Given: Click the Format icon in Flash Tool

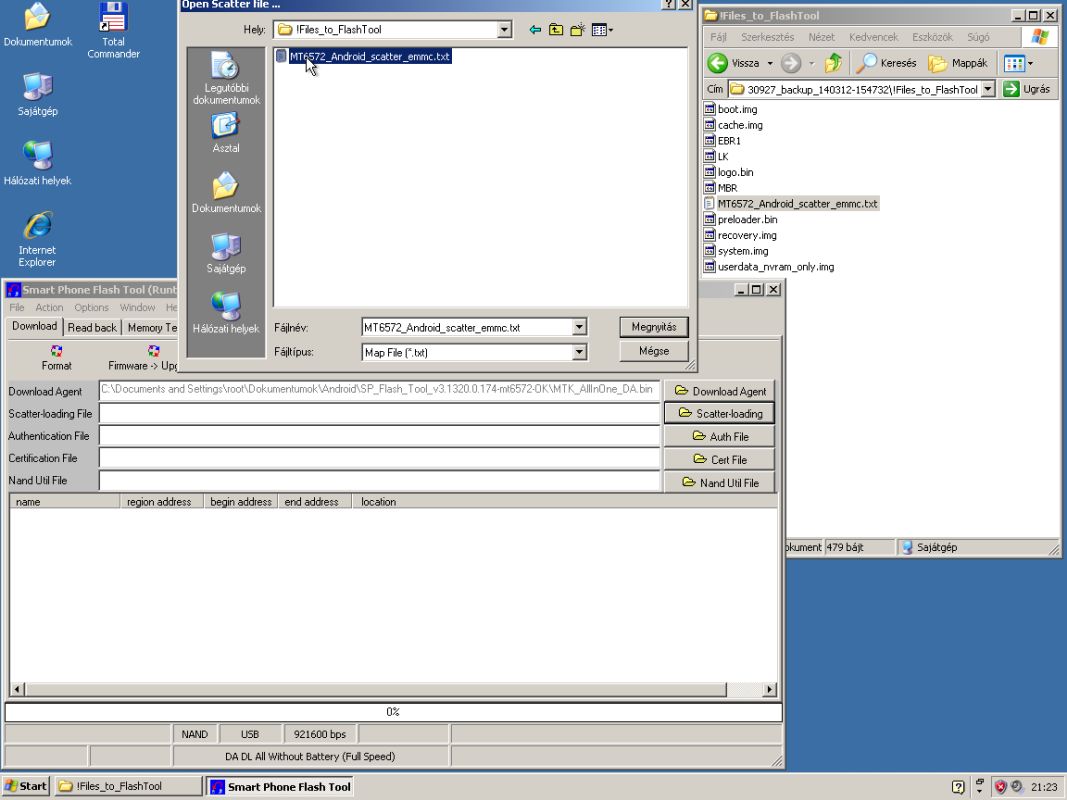Looking at the screenshot, I should pyautogui.click(x=56, y=357).
